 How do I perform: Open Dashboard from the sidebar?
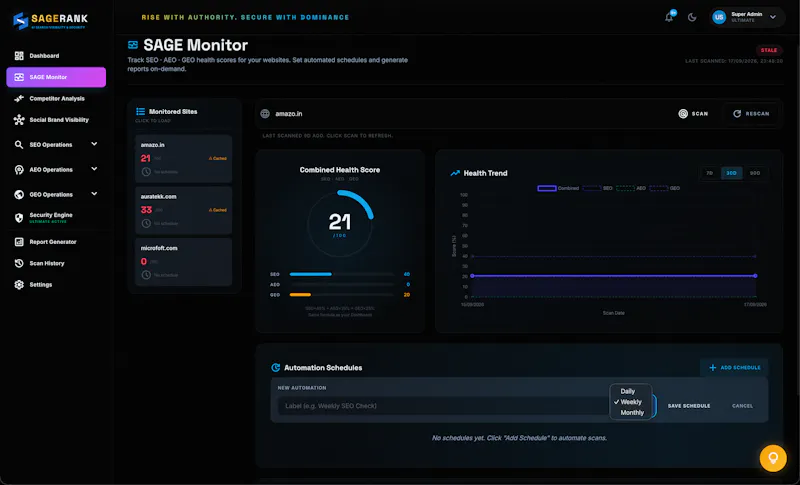pyautogui.click(x=56, y=56)
